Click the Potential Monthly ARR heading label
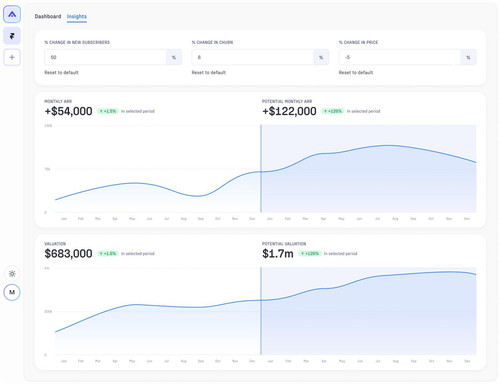 click(x=287, y=101)
